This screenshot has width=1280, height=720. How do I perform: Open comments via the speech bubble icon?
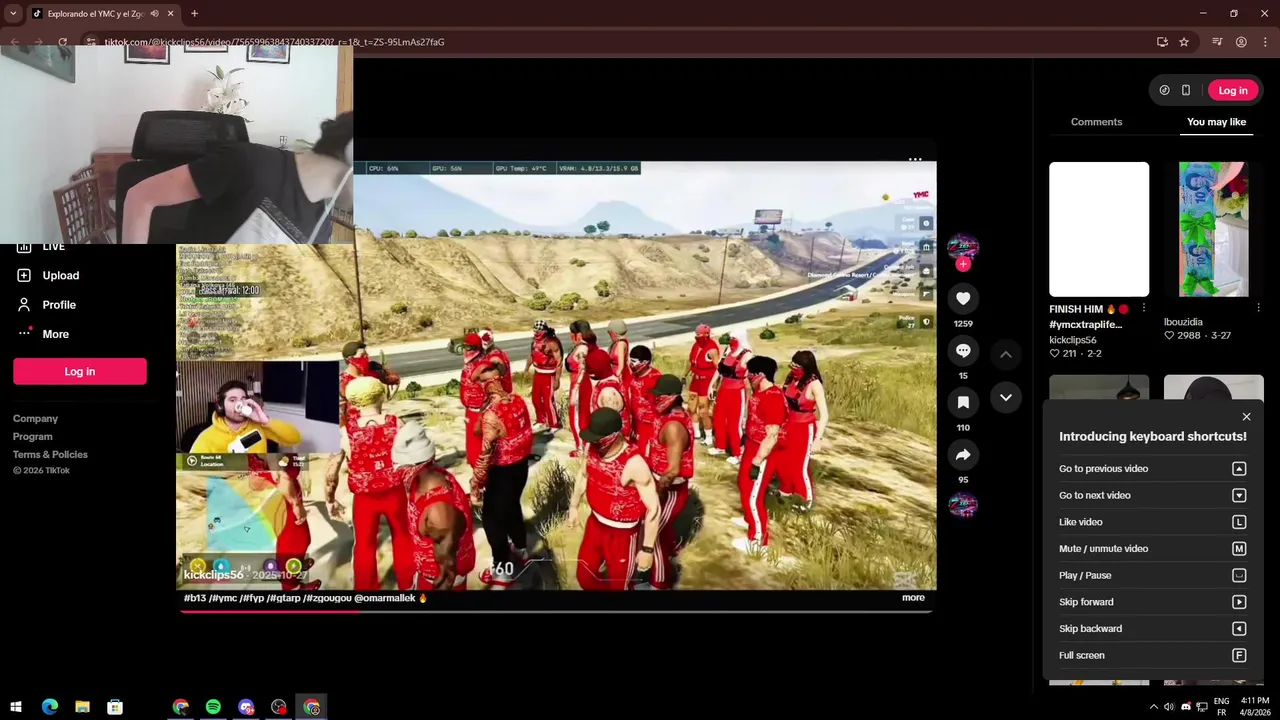[x=963, y=350]
